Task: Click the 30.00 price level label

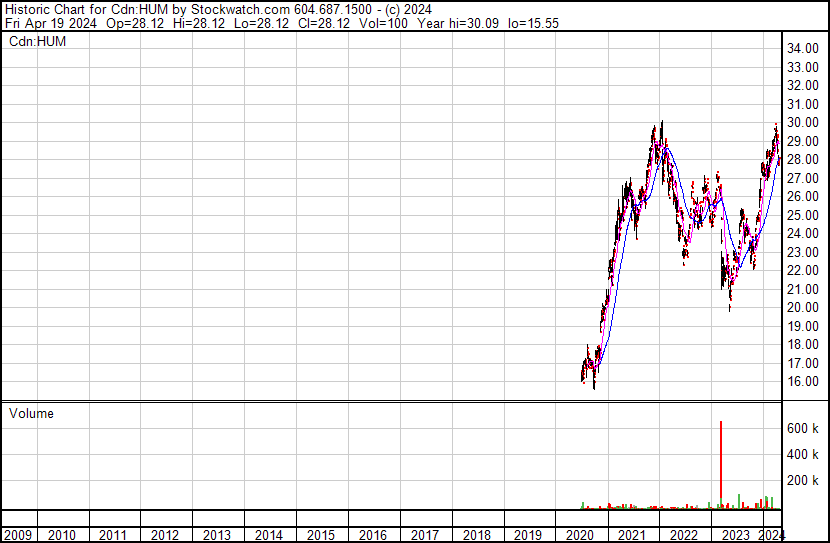Action: [x=803, y=123]
